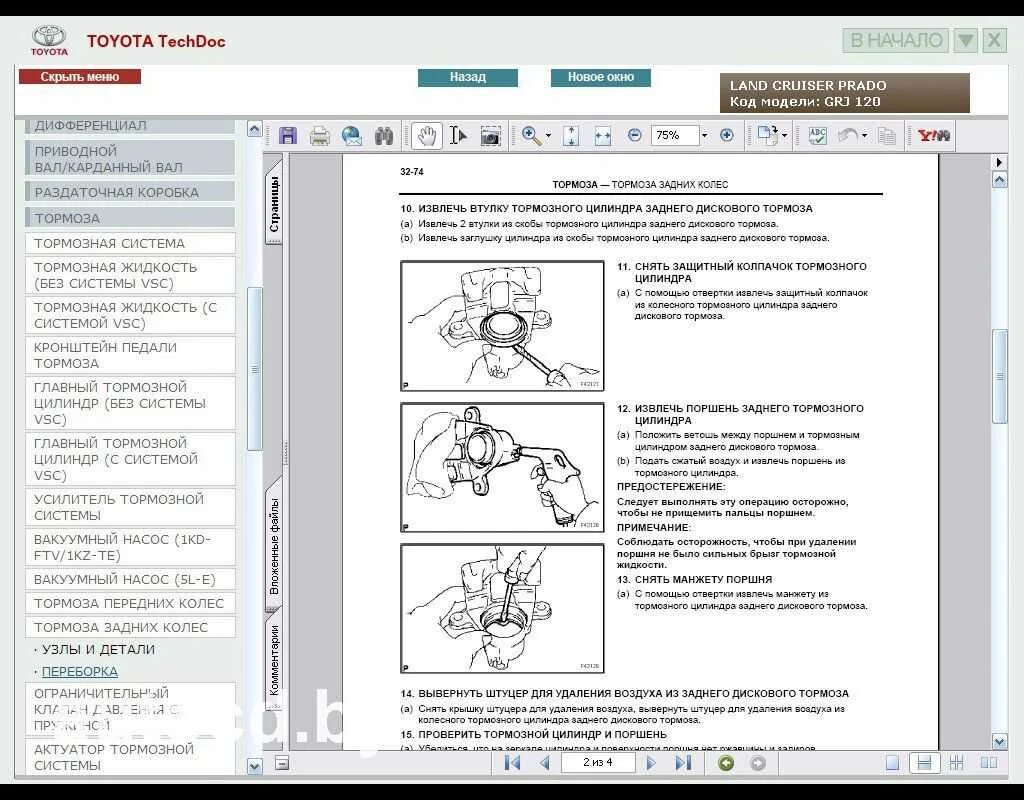Select the Snapshot camera tool
Image resolution: width=1024 pixels, height=800 pixels.
490,136
